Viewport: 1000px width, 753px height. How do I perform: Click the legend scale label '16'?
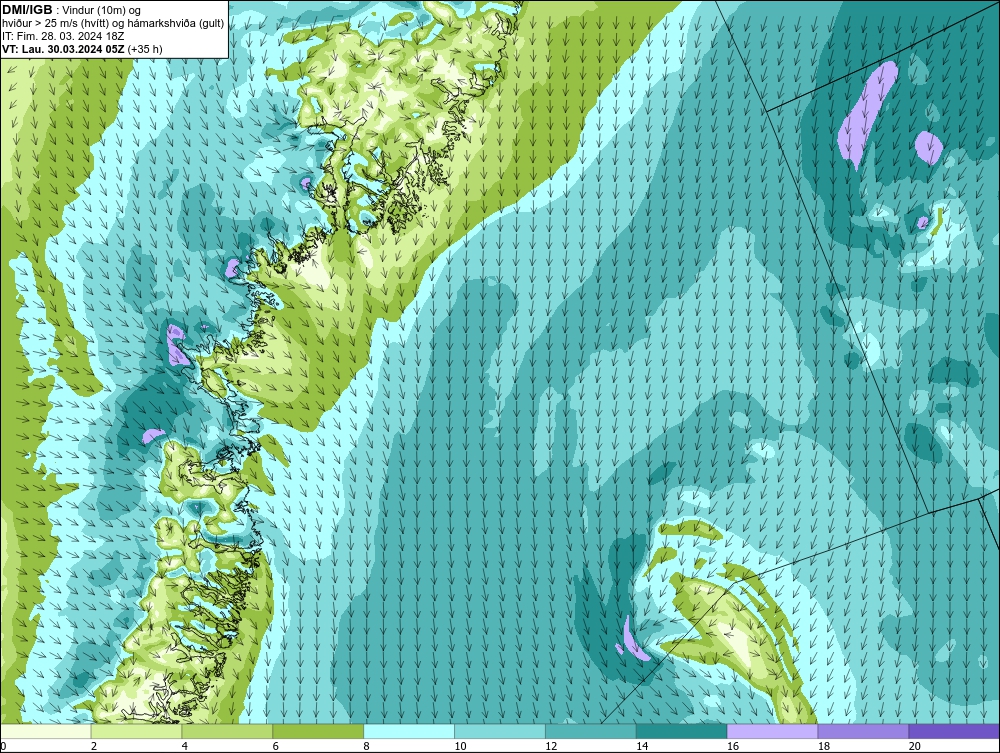click(733, 746)
